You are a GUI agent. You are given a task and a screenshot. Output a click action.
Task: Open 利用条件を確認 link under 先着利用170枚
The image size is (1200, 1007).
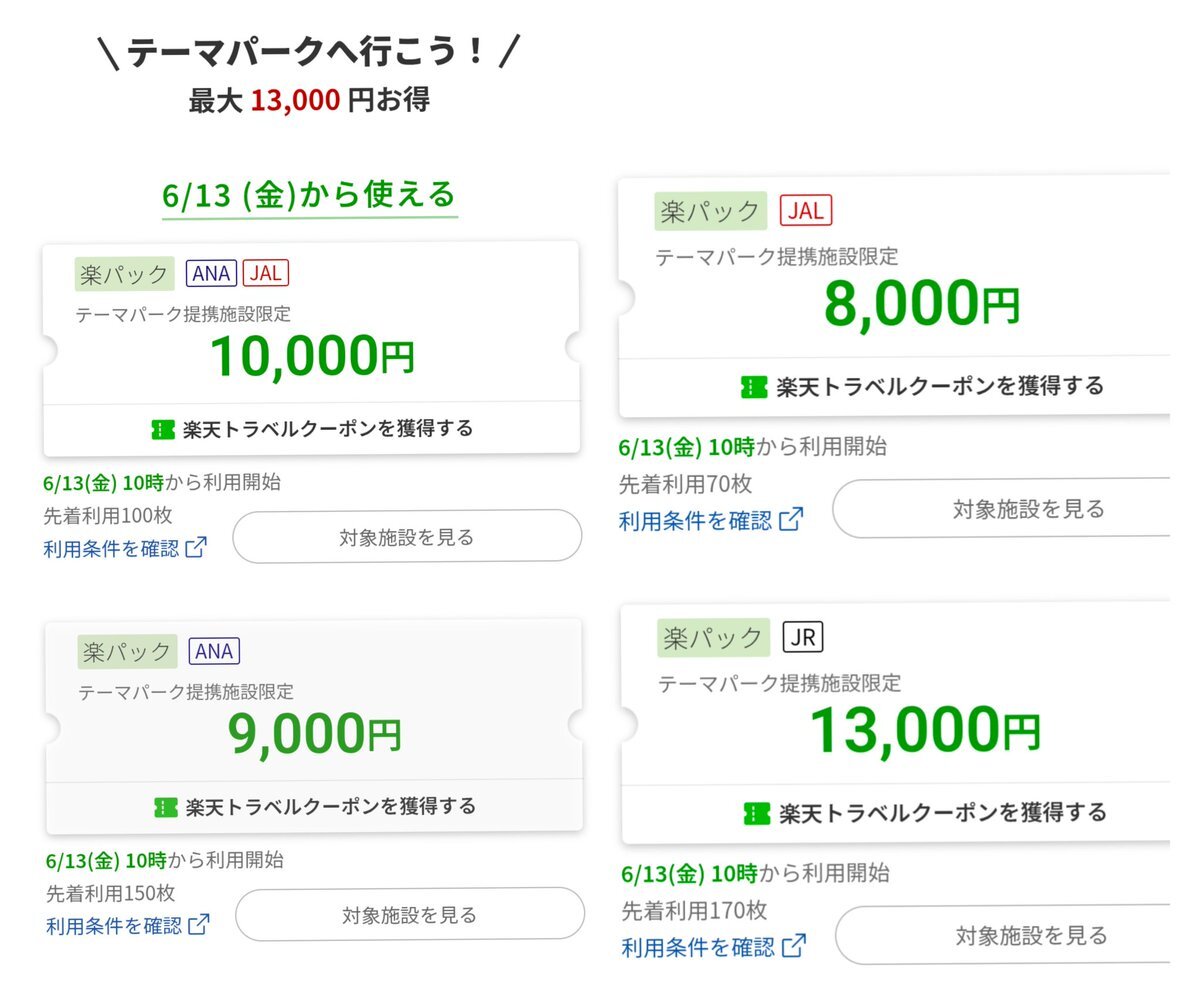click(698, 946)
